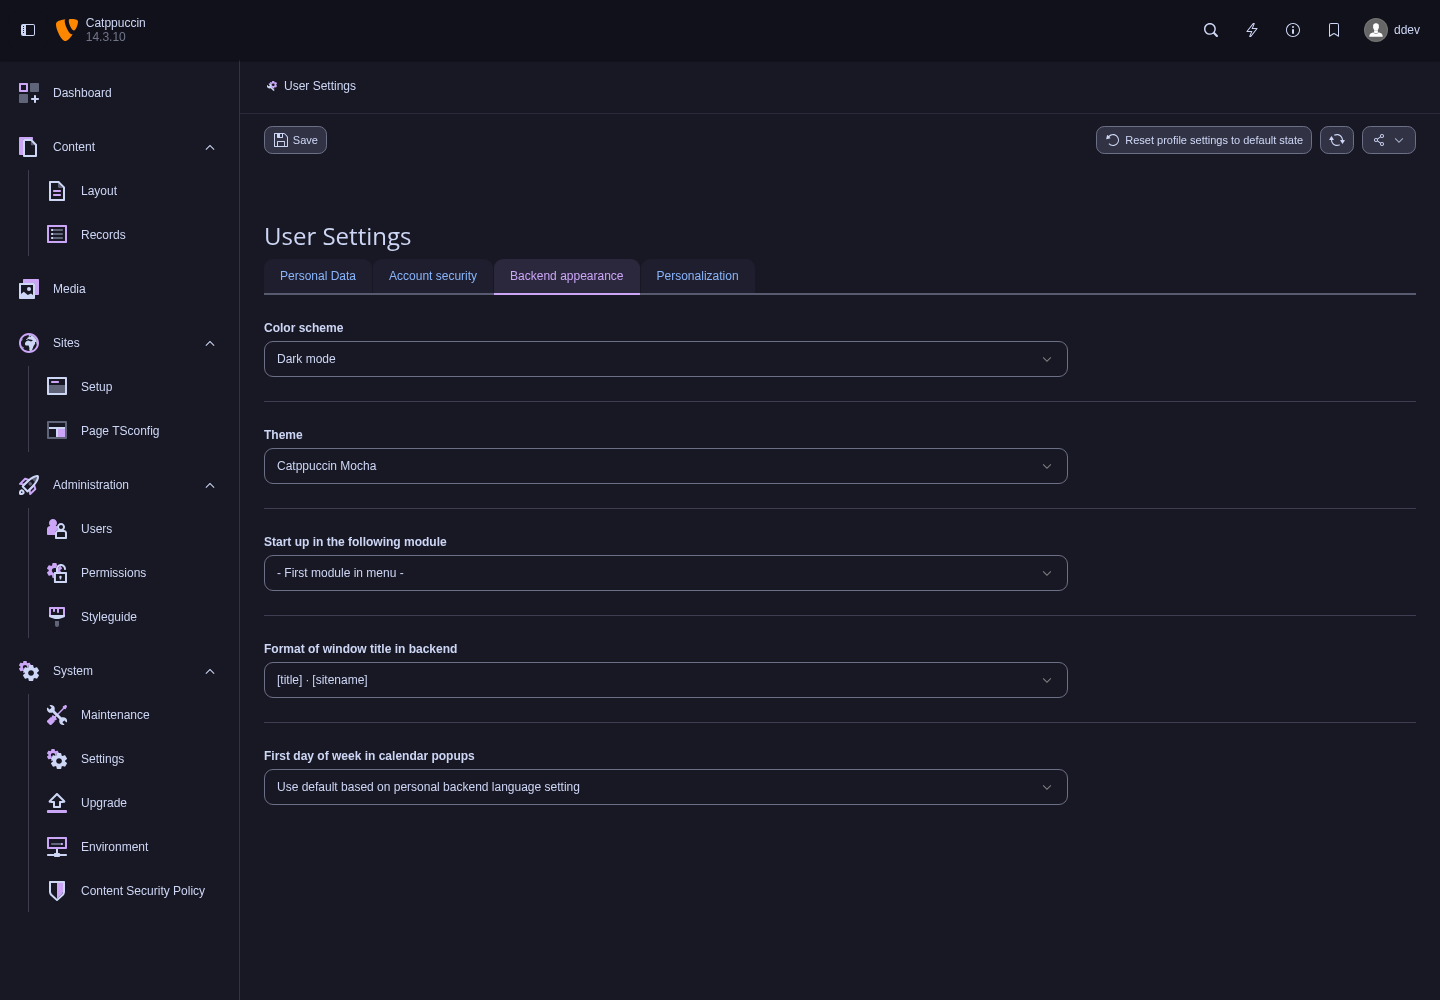The image size is (1440, 1000).
Task: Collapse the Sites menu group
Action: pyautogui.click(x=120, y=343)
